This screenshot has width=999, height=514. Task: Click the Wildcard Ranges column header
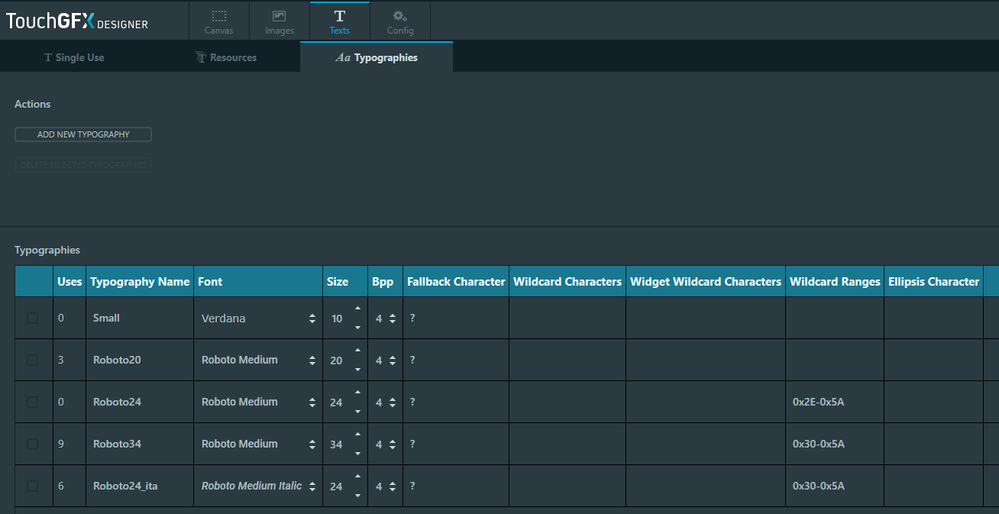pyautogui.click(x=835, y=282)
